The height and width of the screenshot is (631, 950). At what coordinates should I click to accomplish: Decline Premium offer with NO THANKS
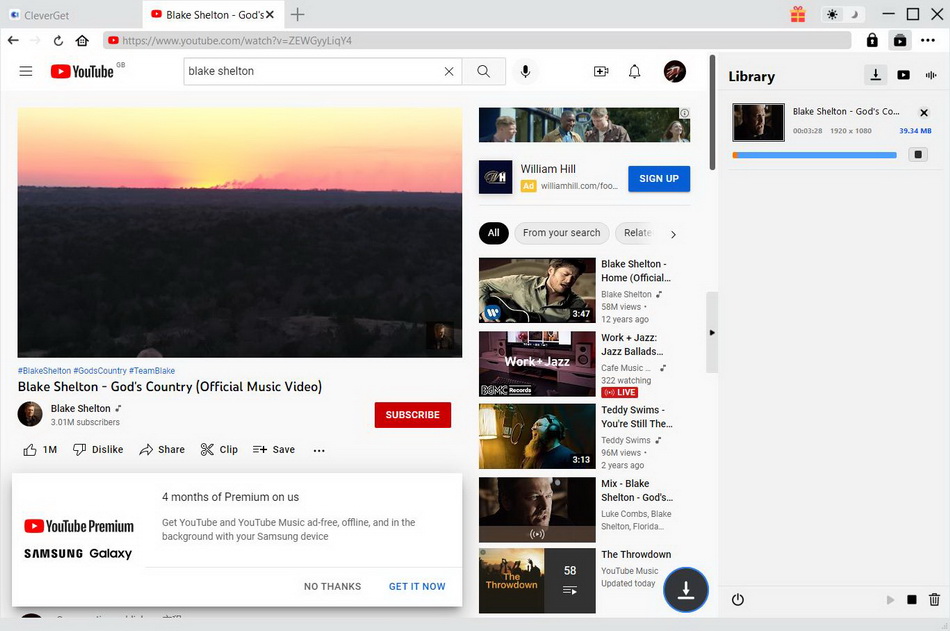333,586
